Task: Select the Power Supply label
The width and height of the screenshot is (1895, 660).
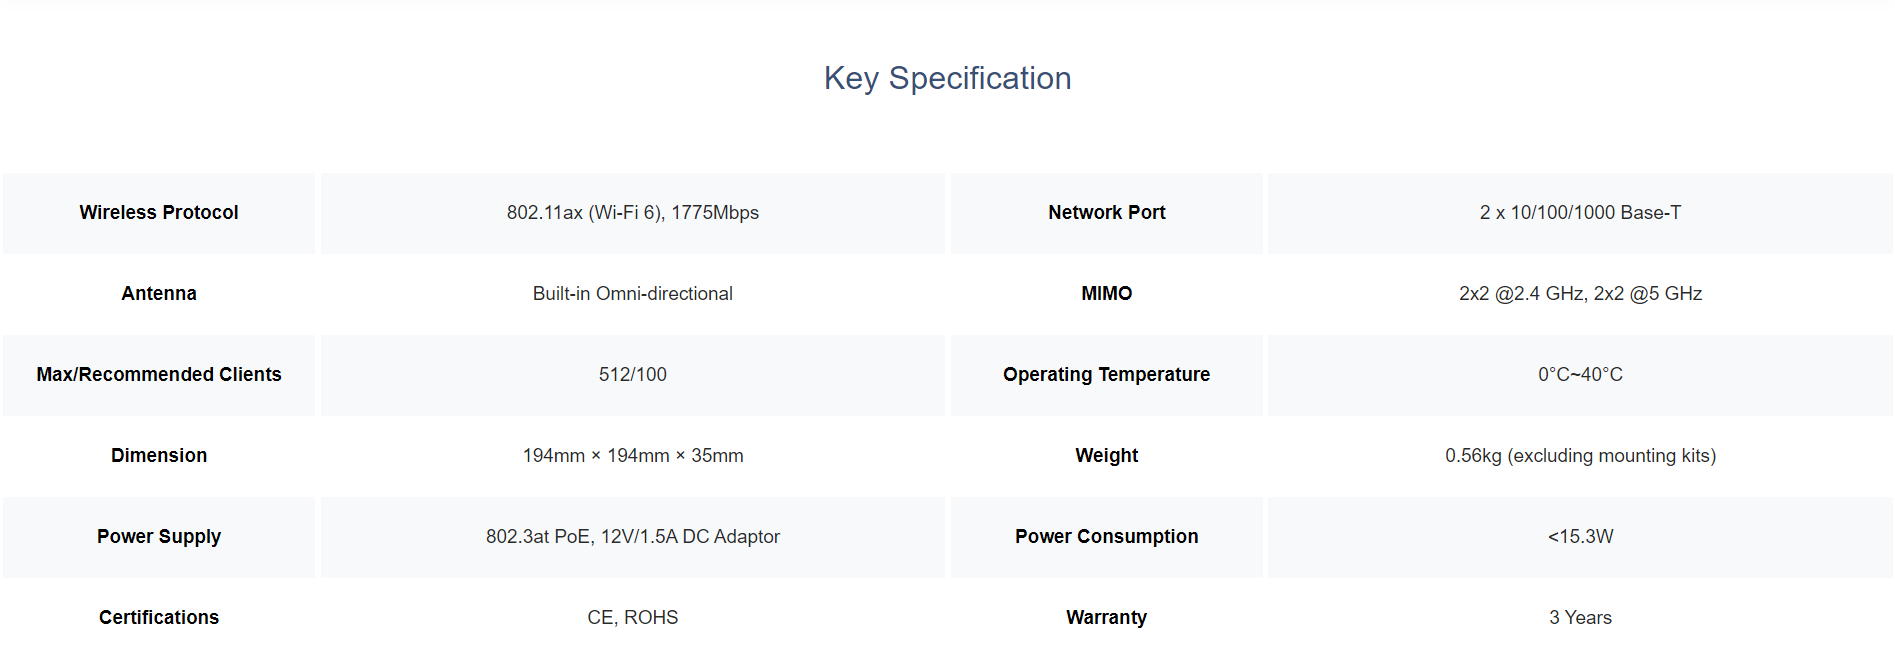Action: (159, 537)
